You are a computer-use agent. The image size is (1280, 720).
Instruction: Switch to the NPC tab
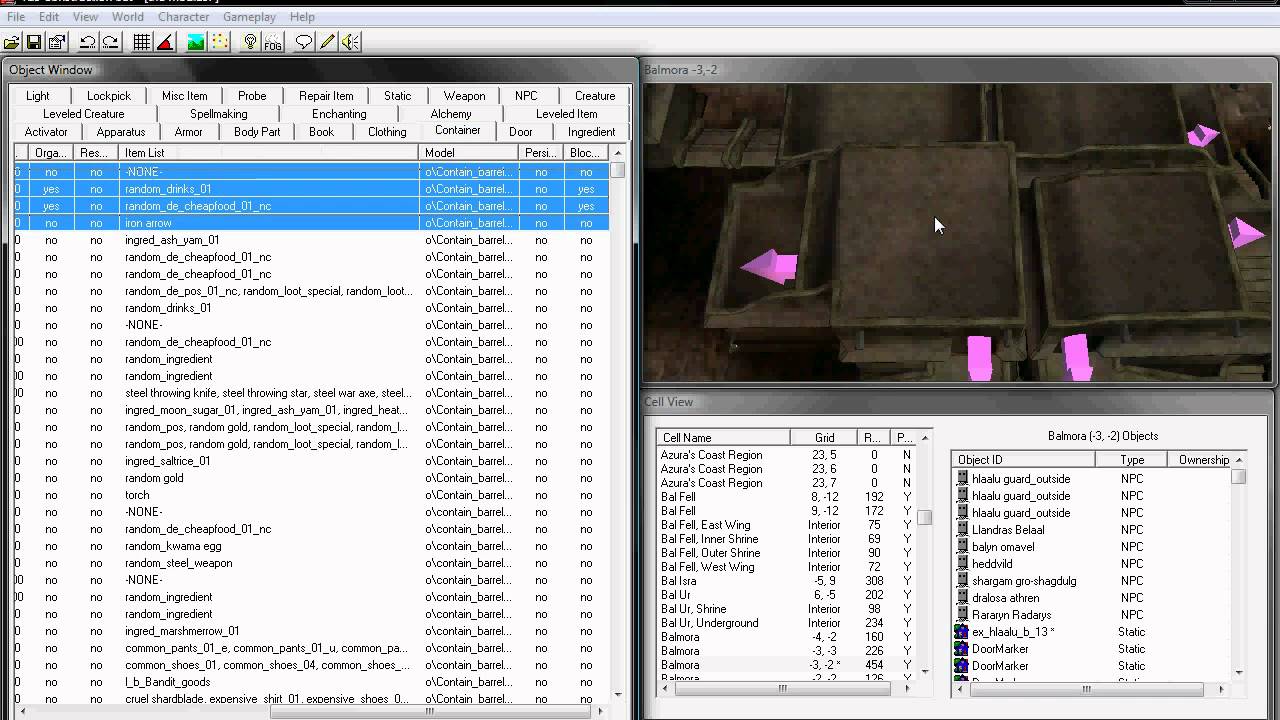(x=526, y=96)
